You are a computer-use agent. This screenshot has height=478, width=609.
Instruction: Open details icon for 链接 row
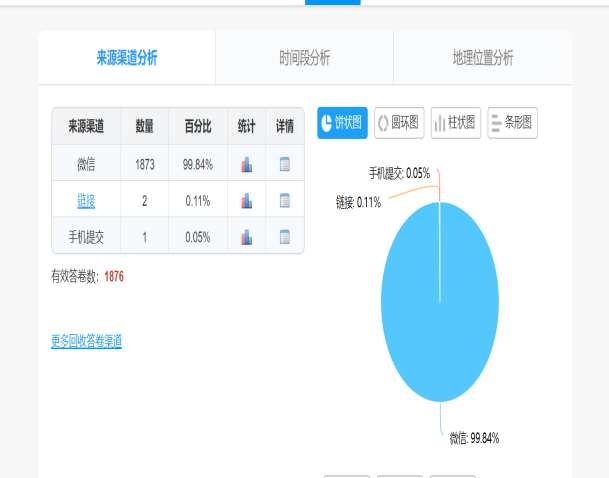click(x=285, y=201)
